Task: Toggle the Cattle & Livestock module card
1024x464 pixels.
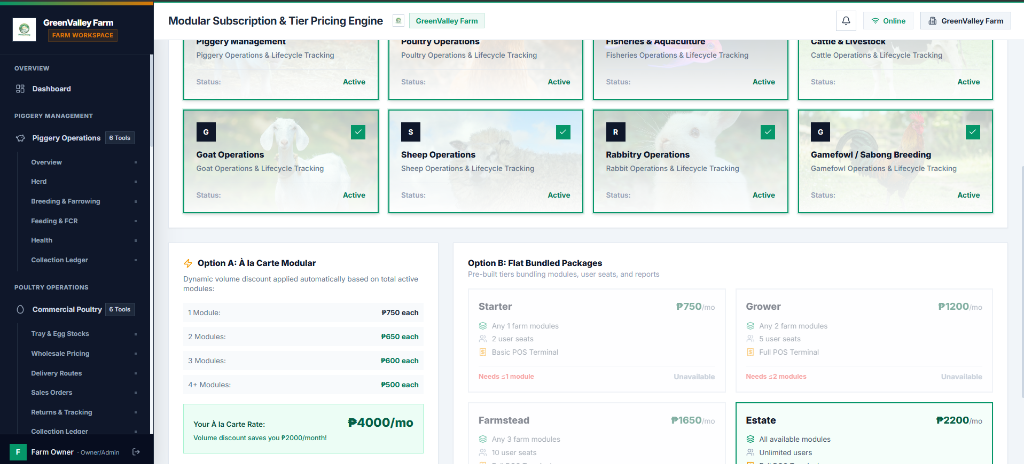Action: click(x=895, y=68)
